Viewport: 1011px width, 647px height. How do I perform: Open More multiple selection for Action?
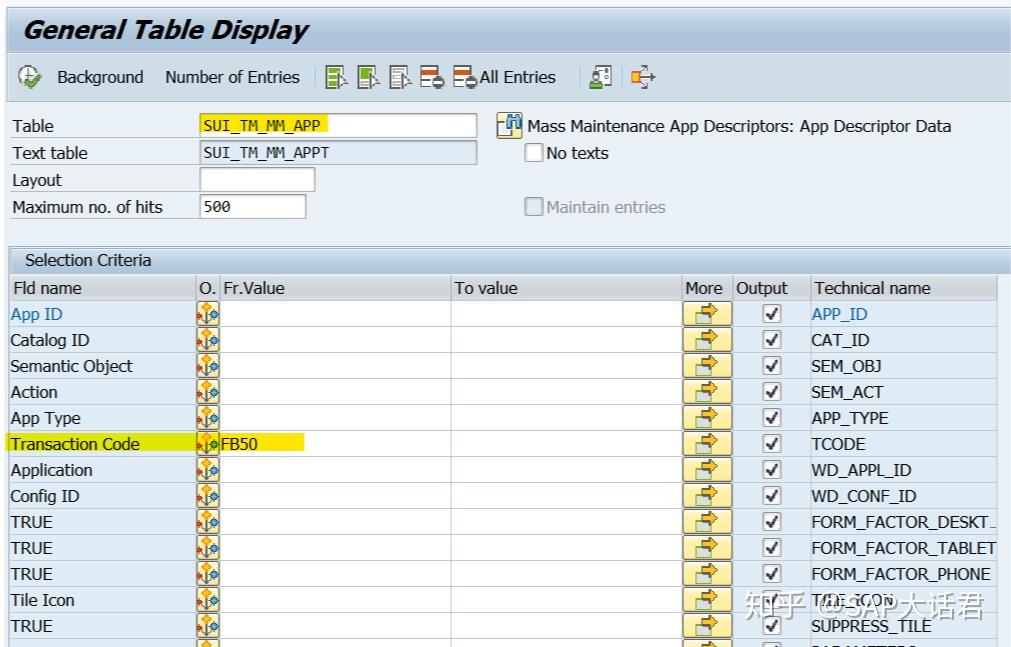(707, 392)
